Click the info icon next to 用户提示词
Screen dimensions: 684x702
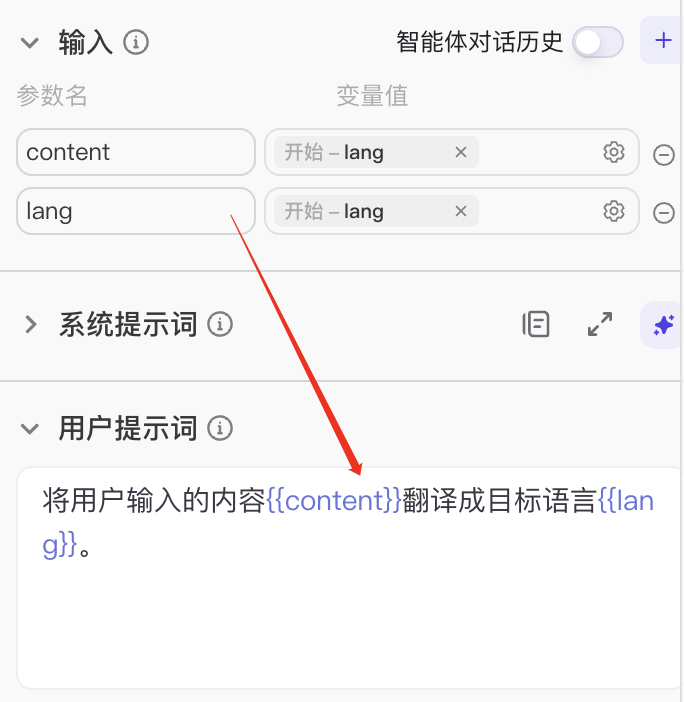pyautogui.click(x=220, y=428)
